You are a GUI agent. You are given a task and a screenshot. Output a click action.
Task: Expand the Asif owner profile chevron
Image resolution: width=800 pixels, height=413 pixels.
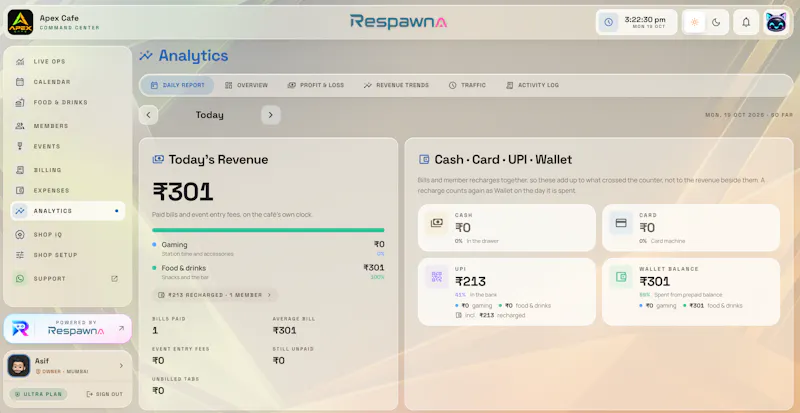pyautogui.click(x=121, y=366)
